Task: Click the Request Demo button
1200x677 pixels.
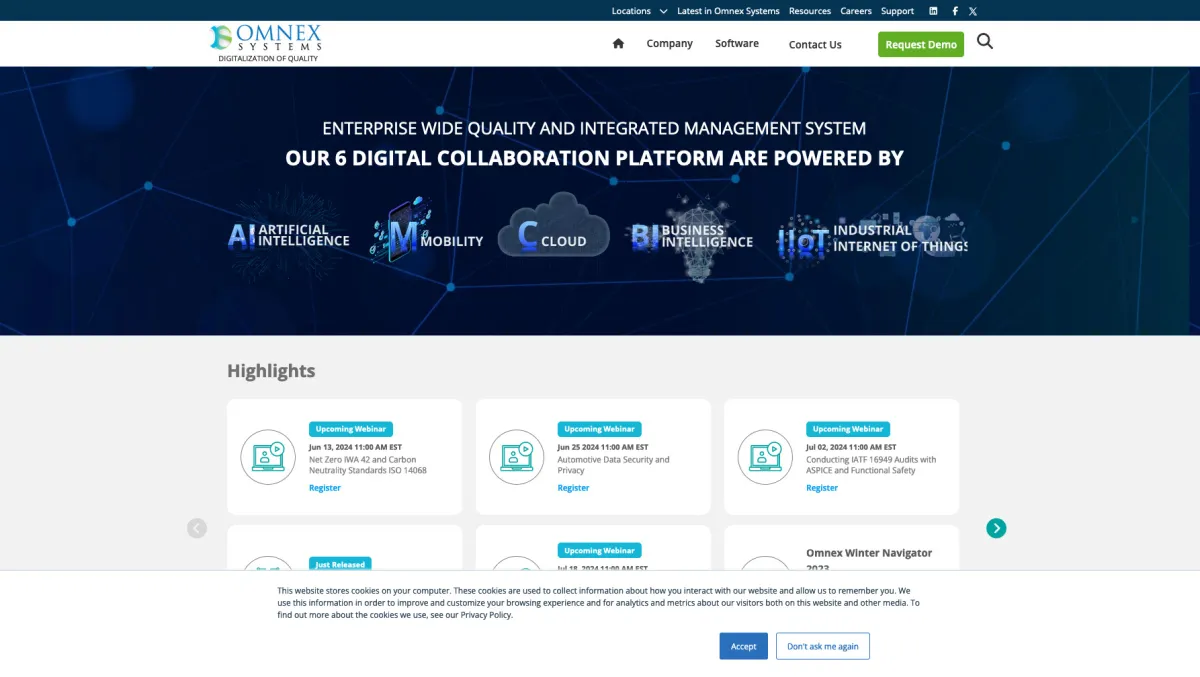Action: [921, 44]
